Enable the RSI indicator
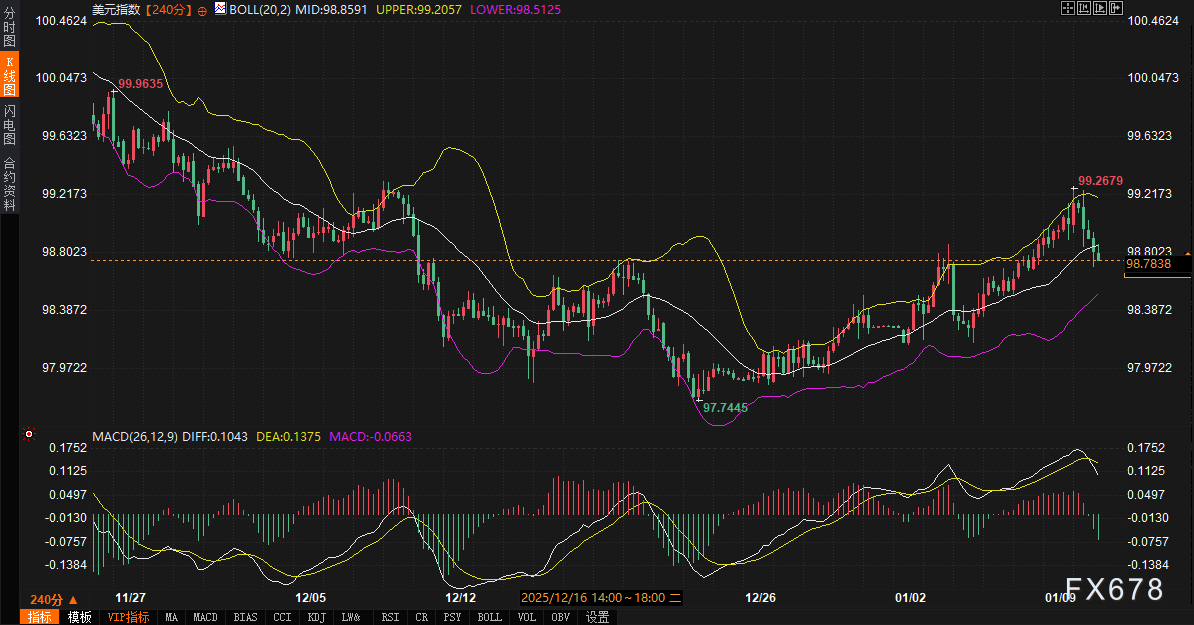The width and height of the screenshot is (1194, 625). (390, 617)
